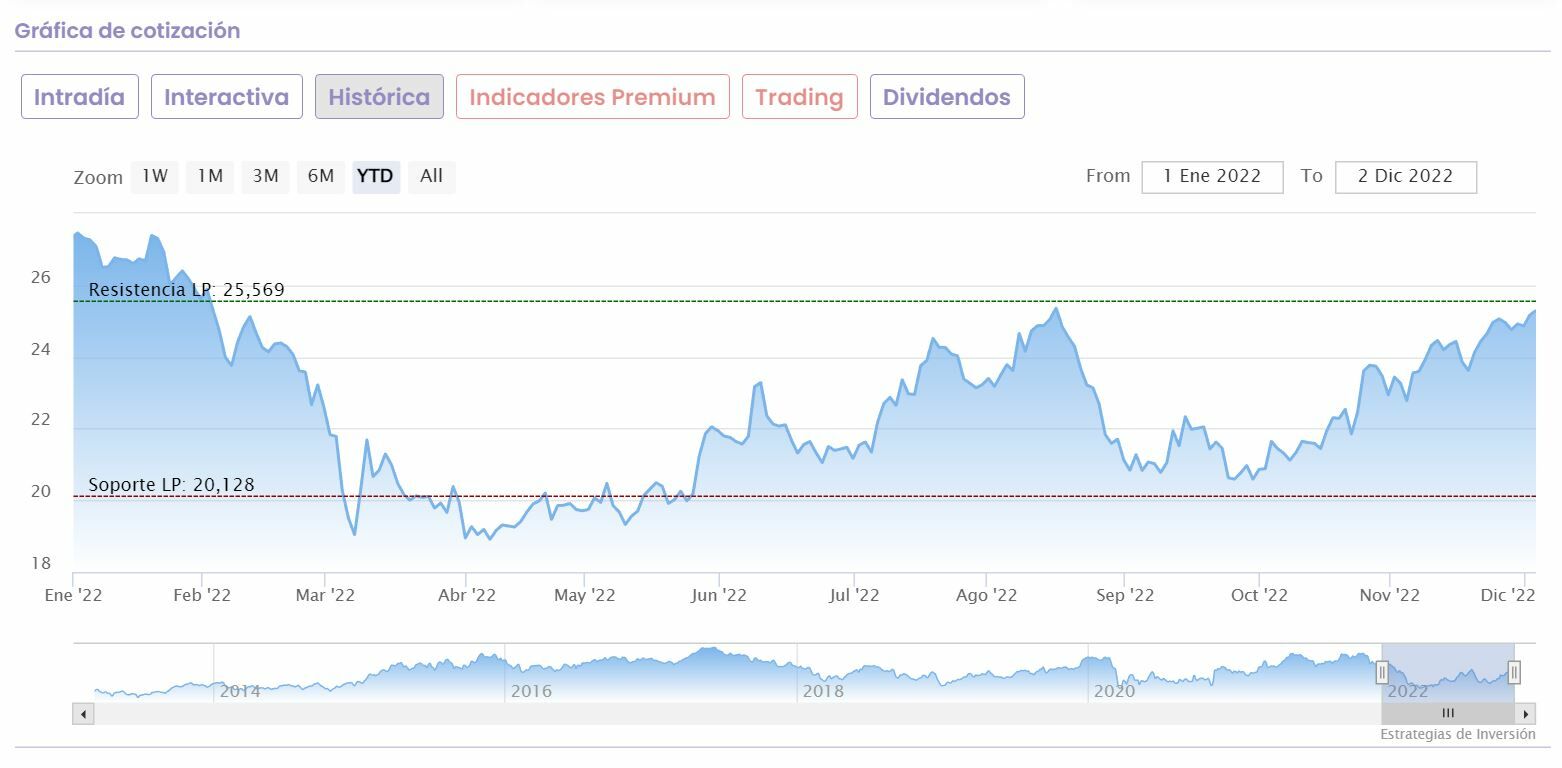Set zoom to 1W
The image size is (1562, 768).
point(154,177)
